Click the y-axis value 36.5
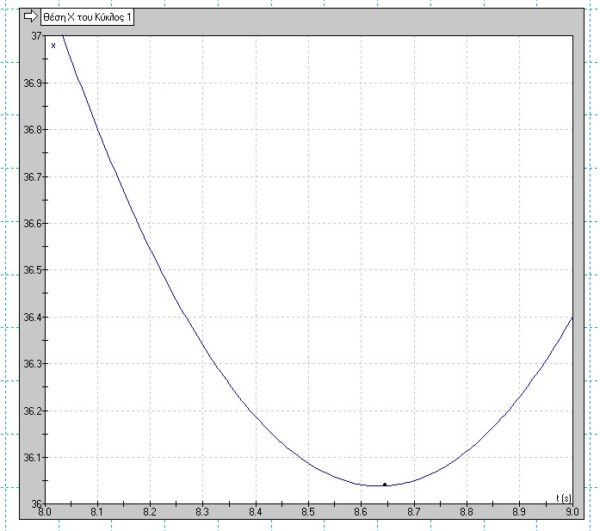The width and height of the screenshot is (600, 531). [33, 270]
